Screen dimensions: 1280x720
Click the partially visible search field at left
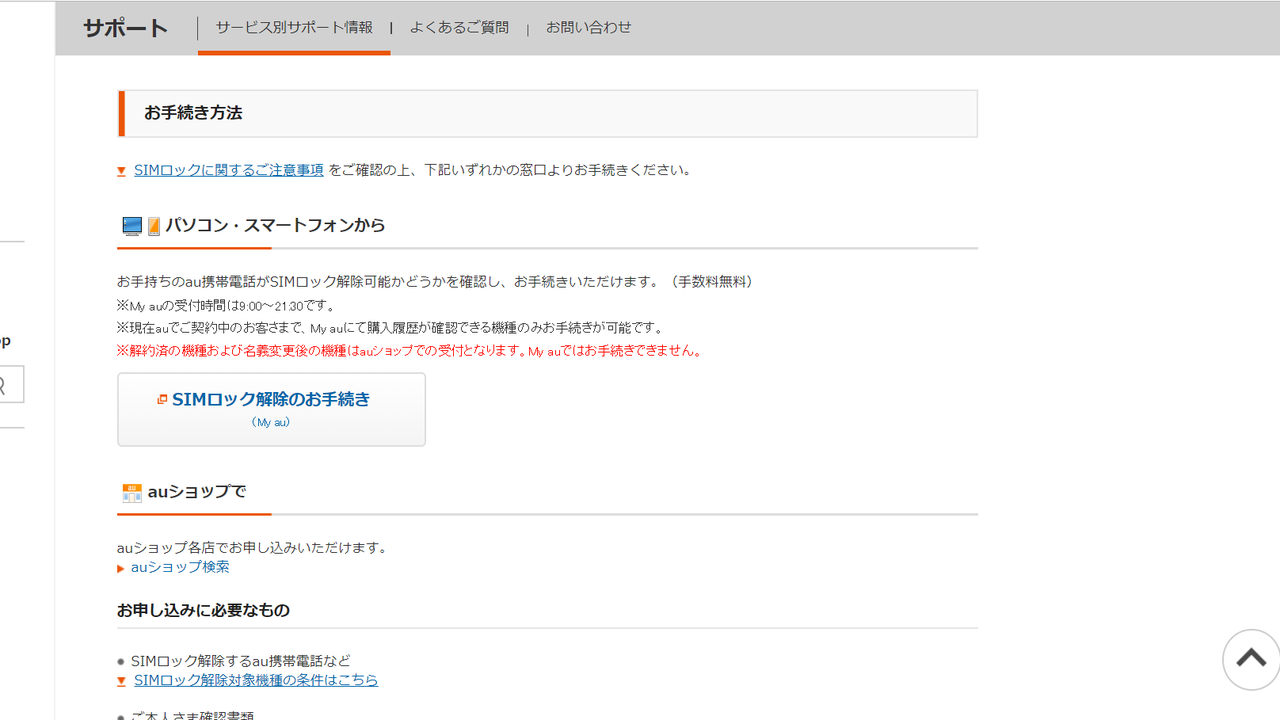(12, 384)
